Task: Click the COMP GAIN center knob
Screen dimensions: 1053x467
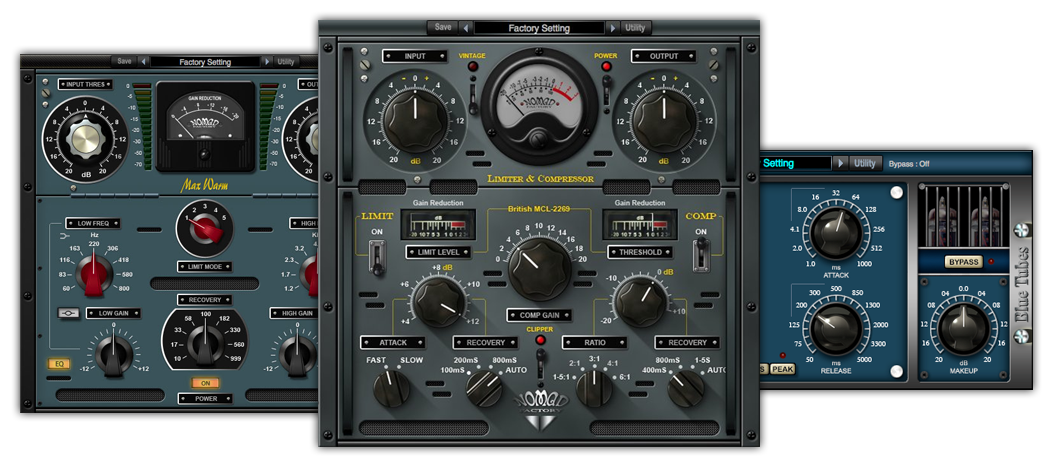Action: 538,267
